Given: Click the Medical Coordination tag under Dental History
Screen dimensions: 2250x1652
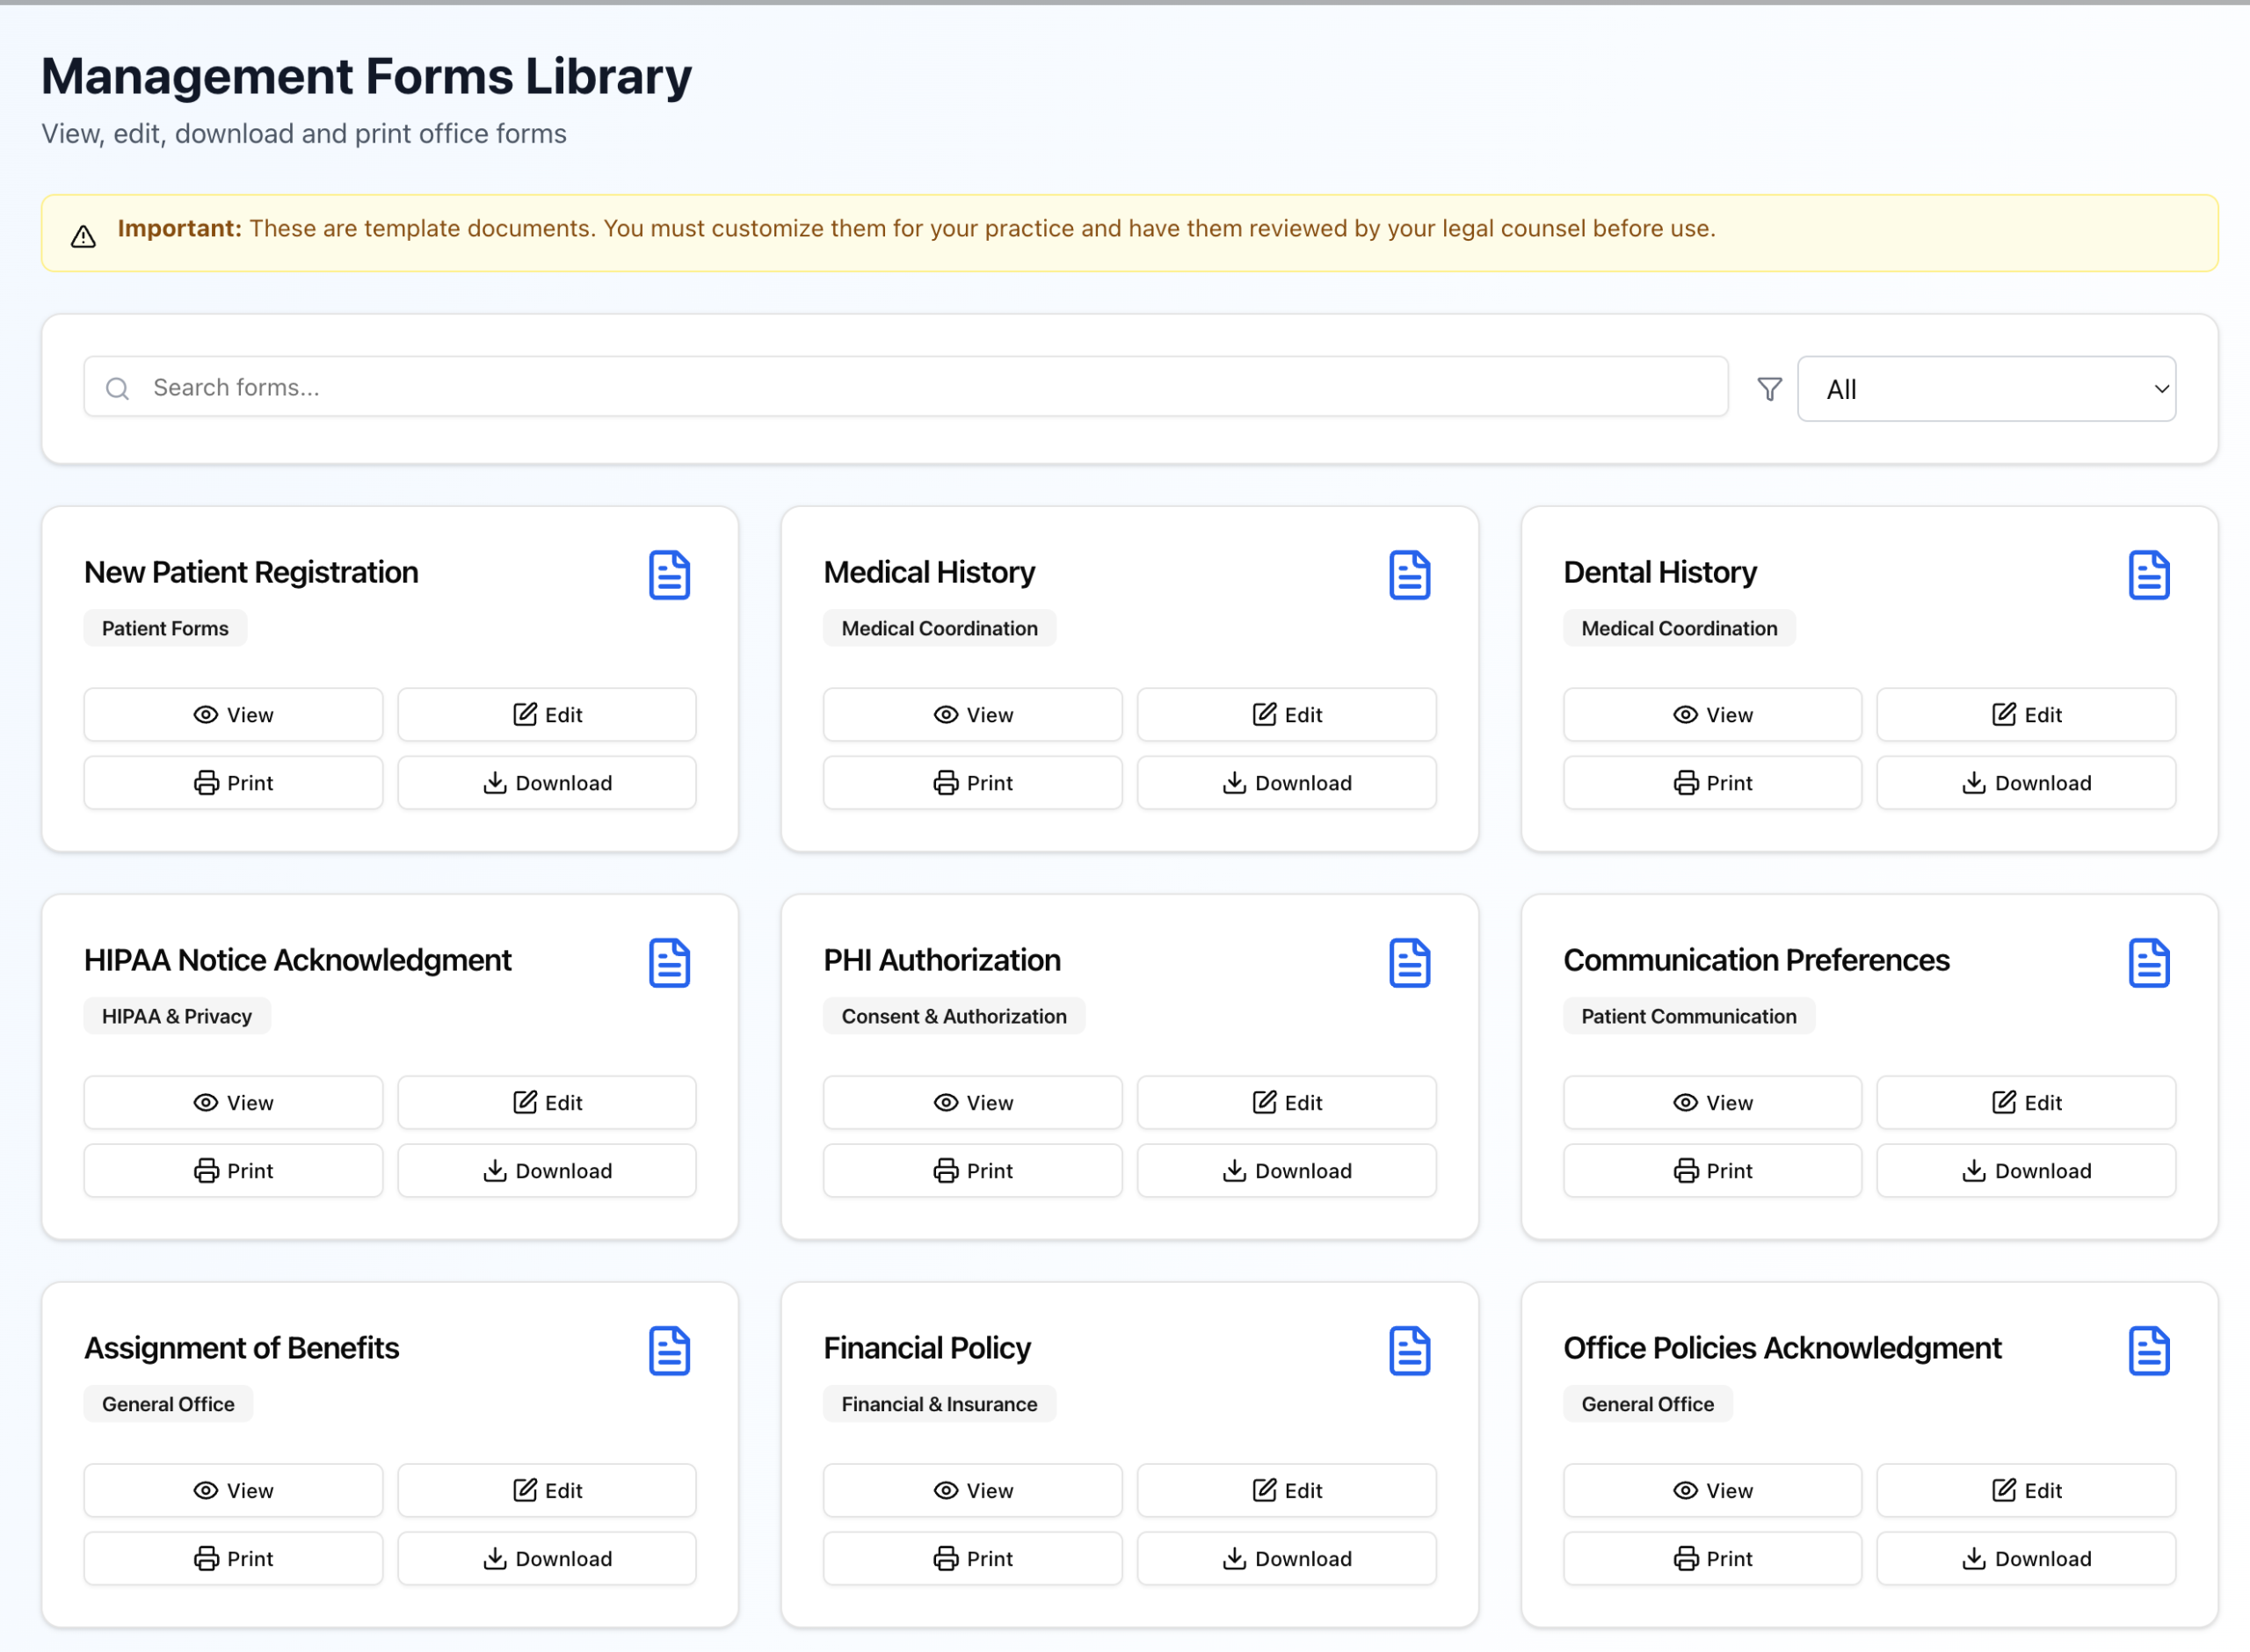Looking at the screenshot, I should click(1679, 628).
